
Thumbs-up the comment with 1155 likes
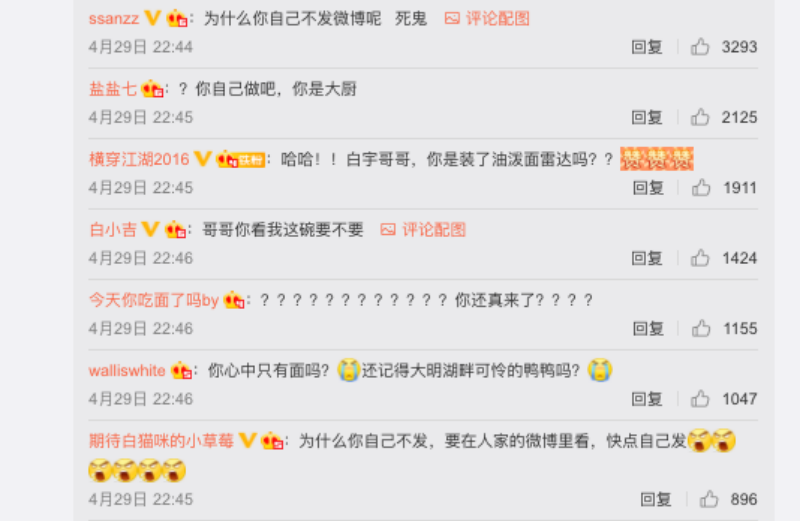click(701, 329)
